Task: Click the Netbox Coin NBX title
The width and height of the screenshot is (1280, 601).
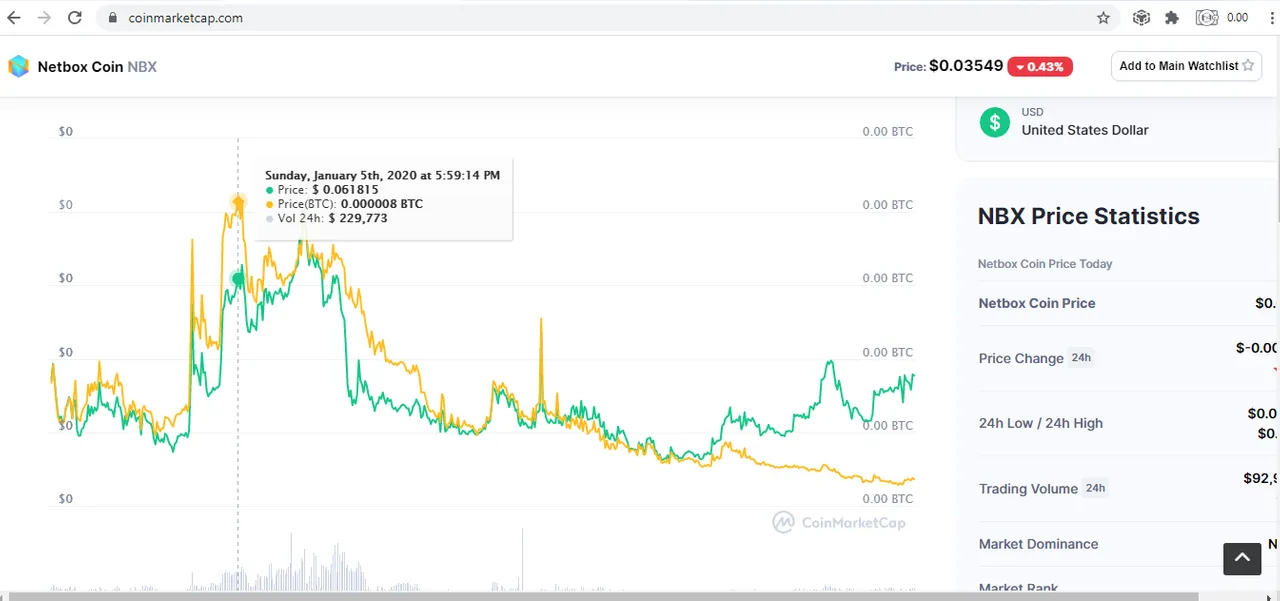Action: 97,67
